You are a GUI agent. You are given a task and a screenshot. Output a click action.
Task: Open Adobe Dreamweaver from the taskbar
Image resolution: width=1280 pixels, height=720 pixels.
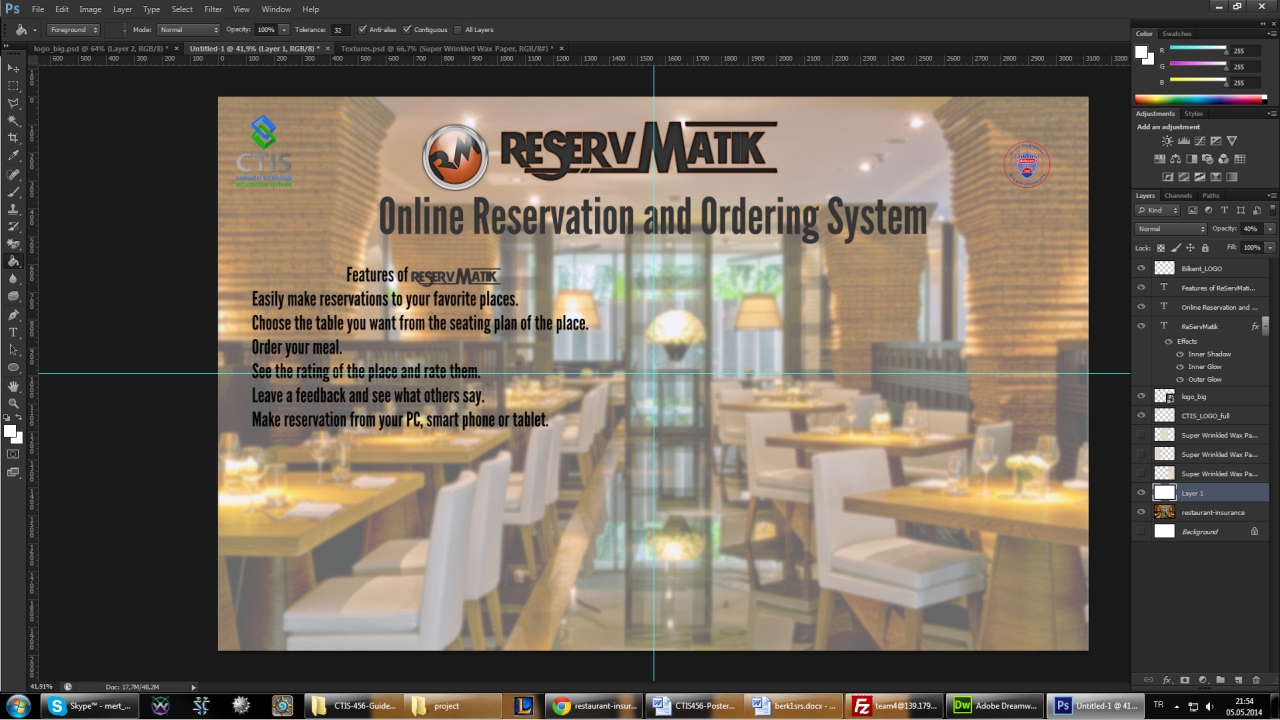click(994, 705)
